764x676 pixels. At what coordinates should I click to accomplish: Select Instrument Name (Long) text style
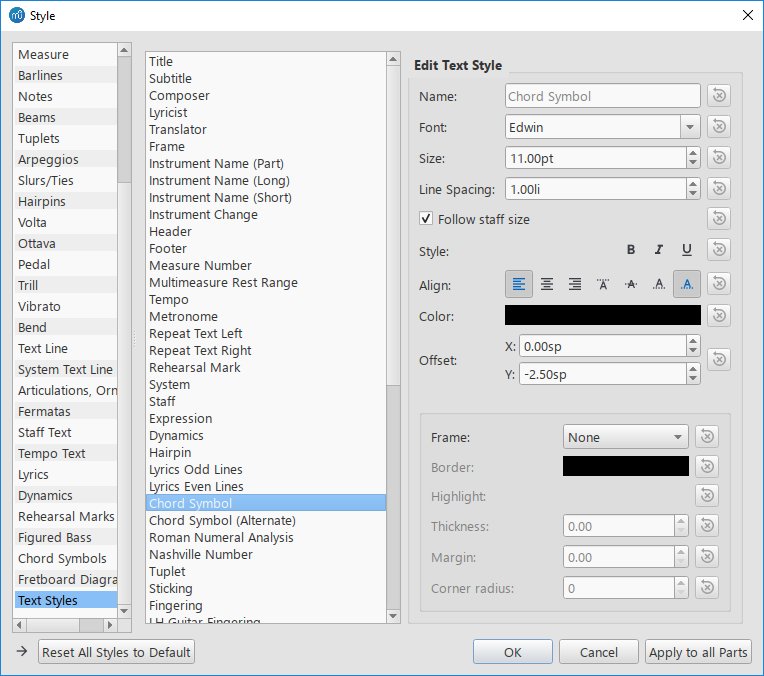[266, 180]
